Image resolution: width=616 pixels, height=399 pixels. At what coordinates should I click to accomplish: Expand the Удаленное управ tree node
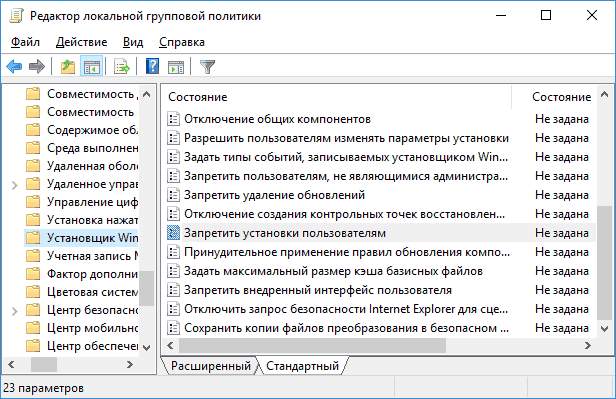[15, 185]
